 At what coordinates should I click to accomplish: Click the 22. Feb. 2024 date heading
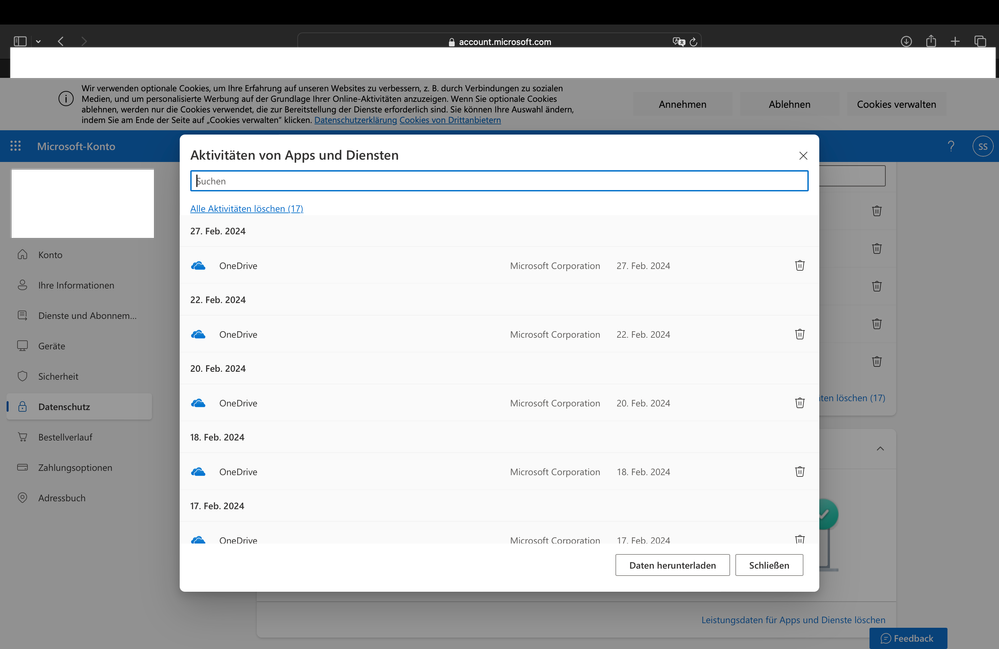coord(218,300)
